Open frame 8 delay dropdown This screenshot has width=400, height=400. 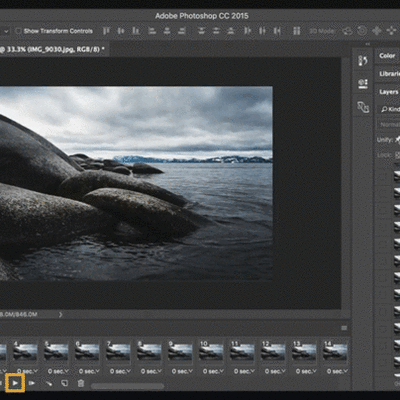151,371
